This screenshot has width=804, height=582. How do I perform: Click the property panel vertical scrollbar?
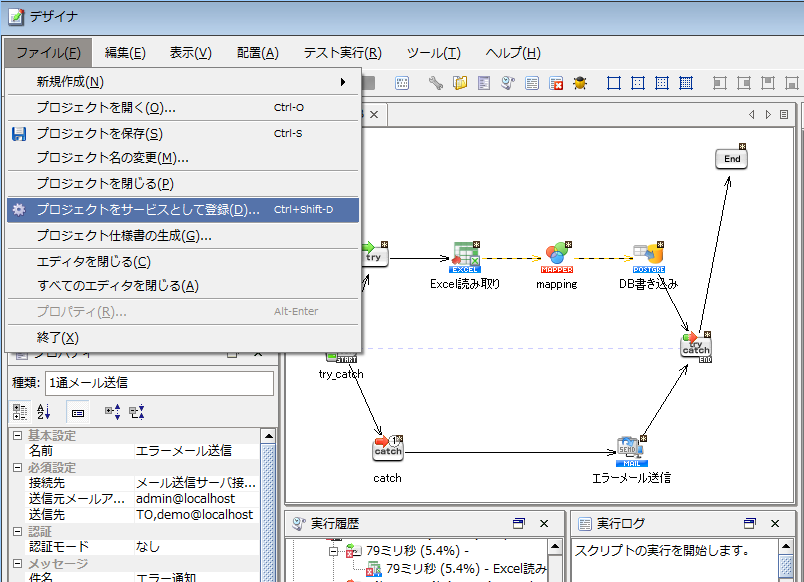pos(268,500)
